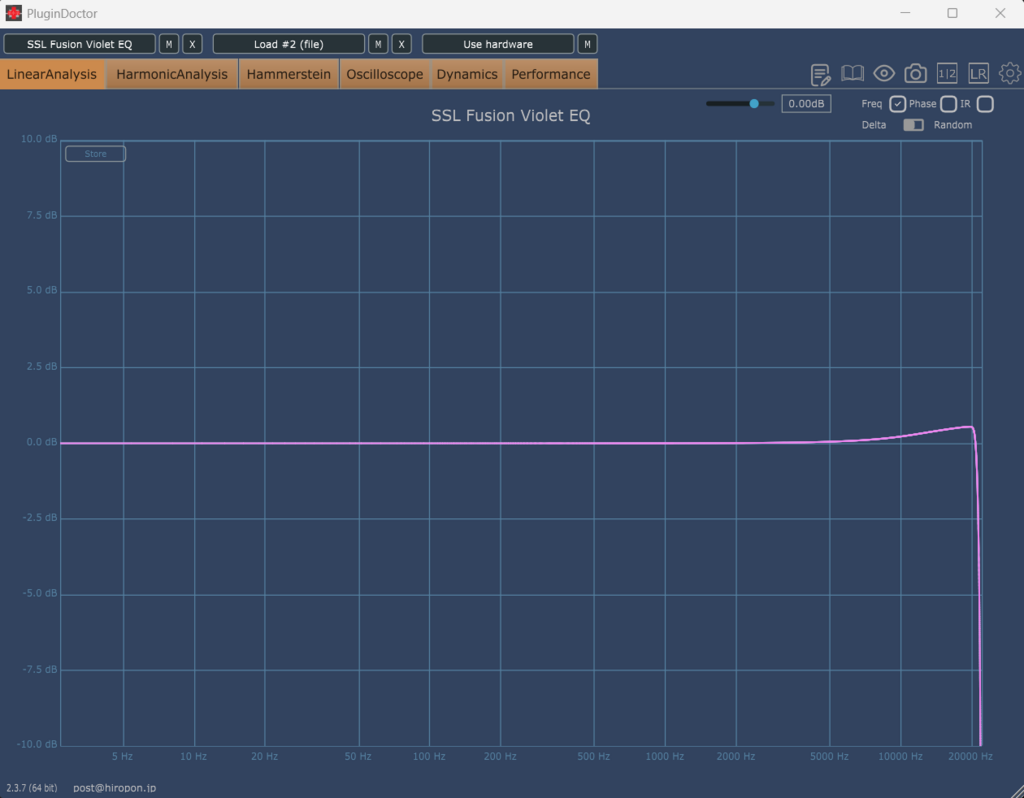This screenshot has height=798, width=1024.
Task: Toggle the Freq checkbox
Action: pos(897,104)
